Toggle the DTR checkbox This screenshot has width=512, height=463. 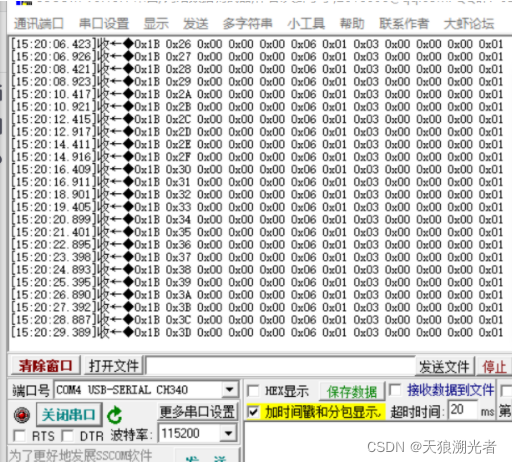tap(68, 435)
